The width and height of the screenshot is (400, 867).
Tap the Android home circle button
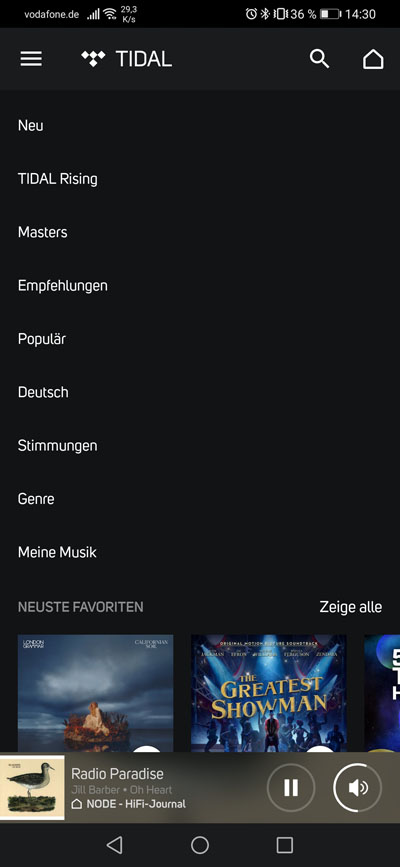(x=200, y=844)
